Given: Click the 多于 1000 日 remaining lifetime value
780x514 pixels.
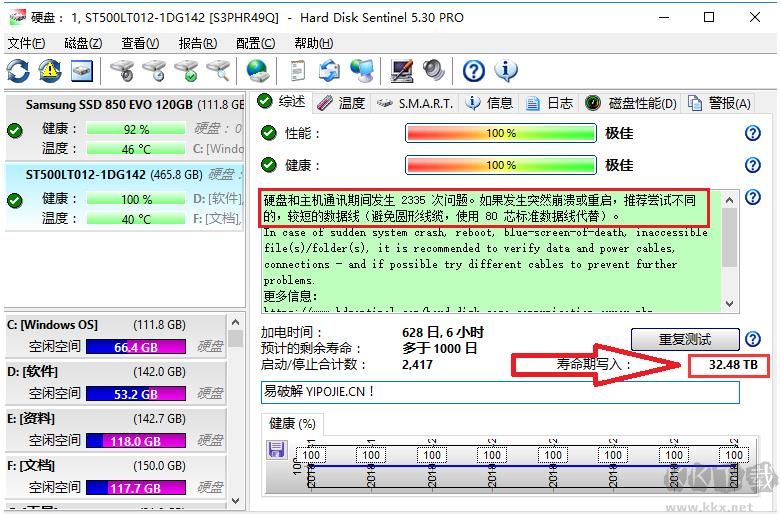Looking at the screenshot, I should point(439,348).
